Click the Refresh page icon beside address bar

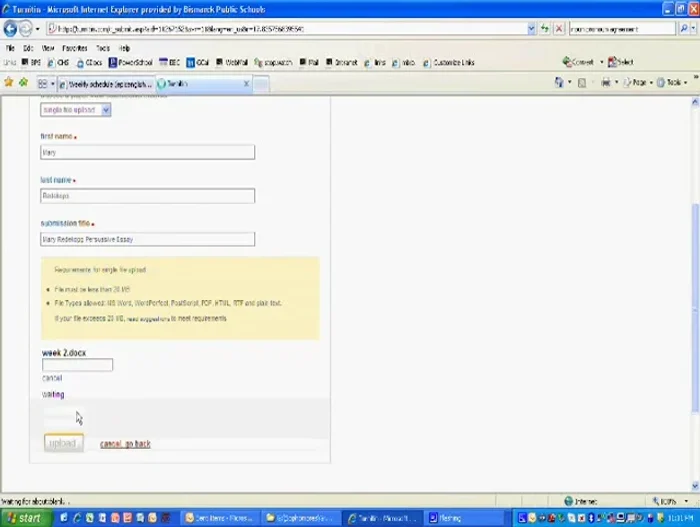pyautogui.click(x=545, y=29)
